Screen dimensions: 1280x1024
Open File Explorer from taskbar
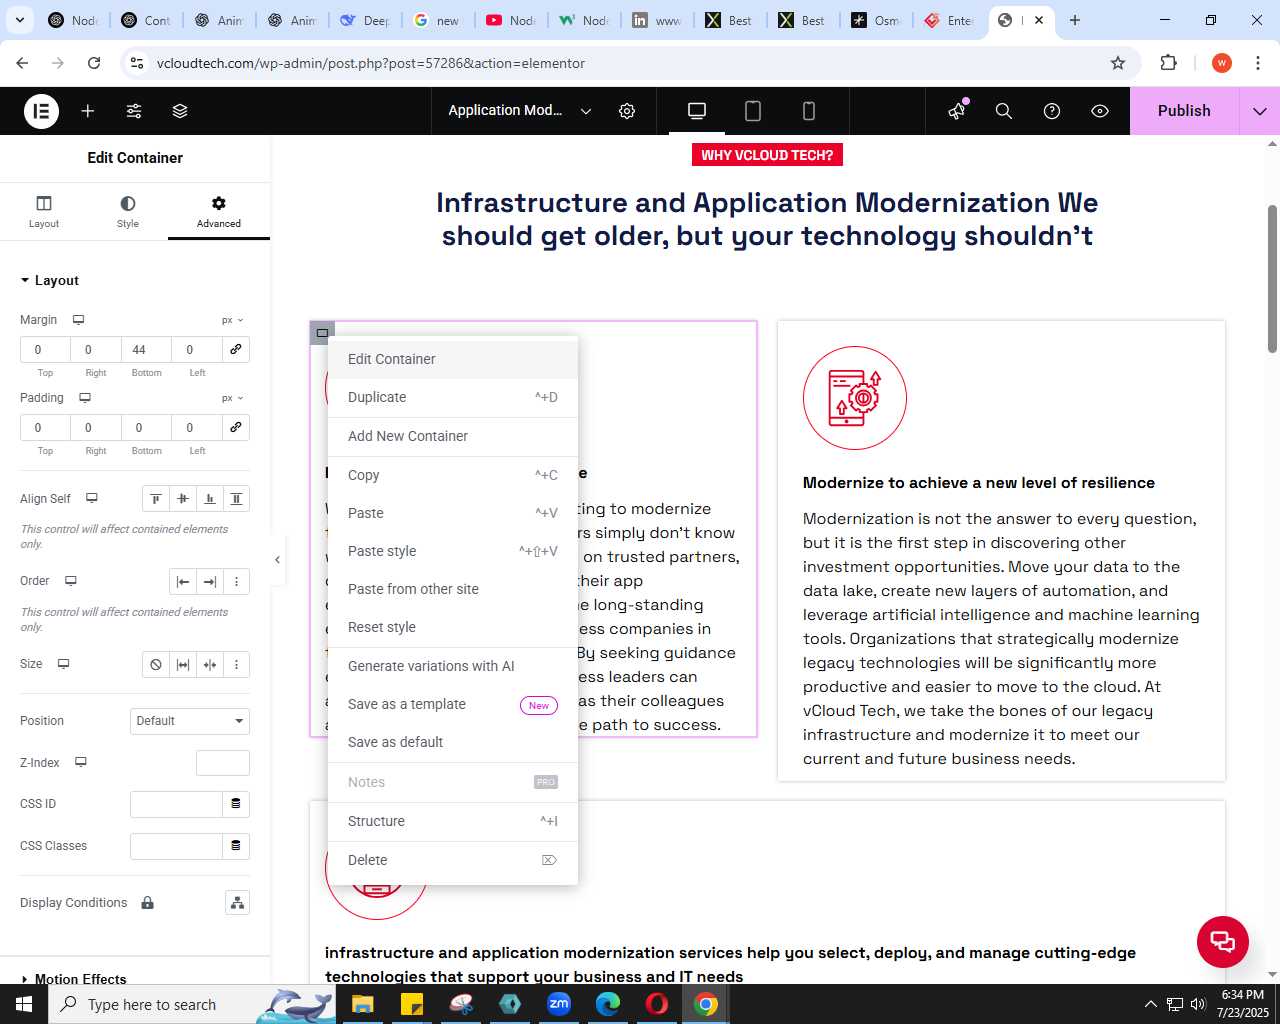[362, 1004]
